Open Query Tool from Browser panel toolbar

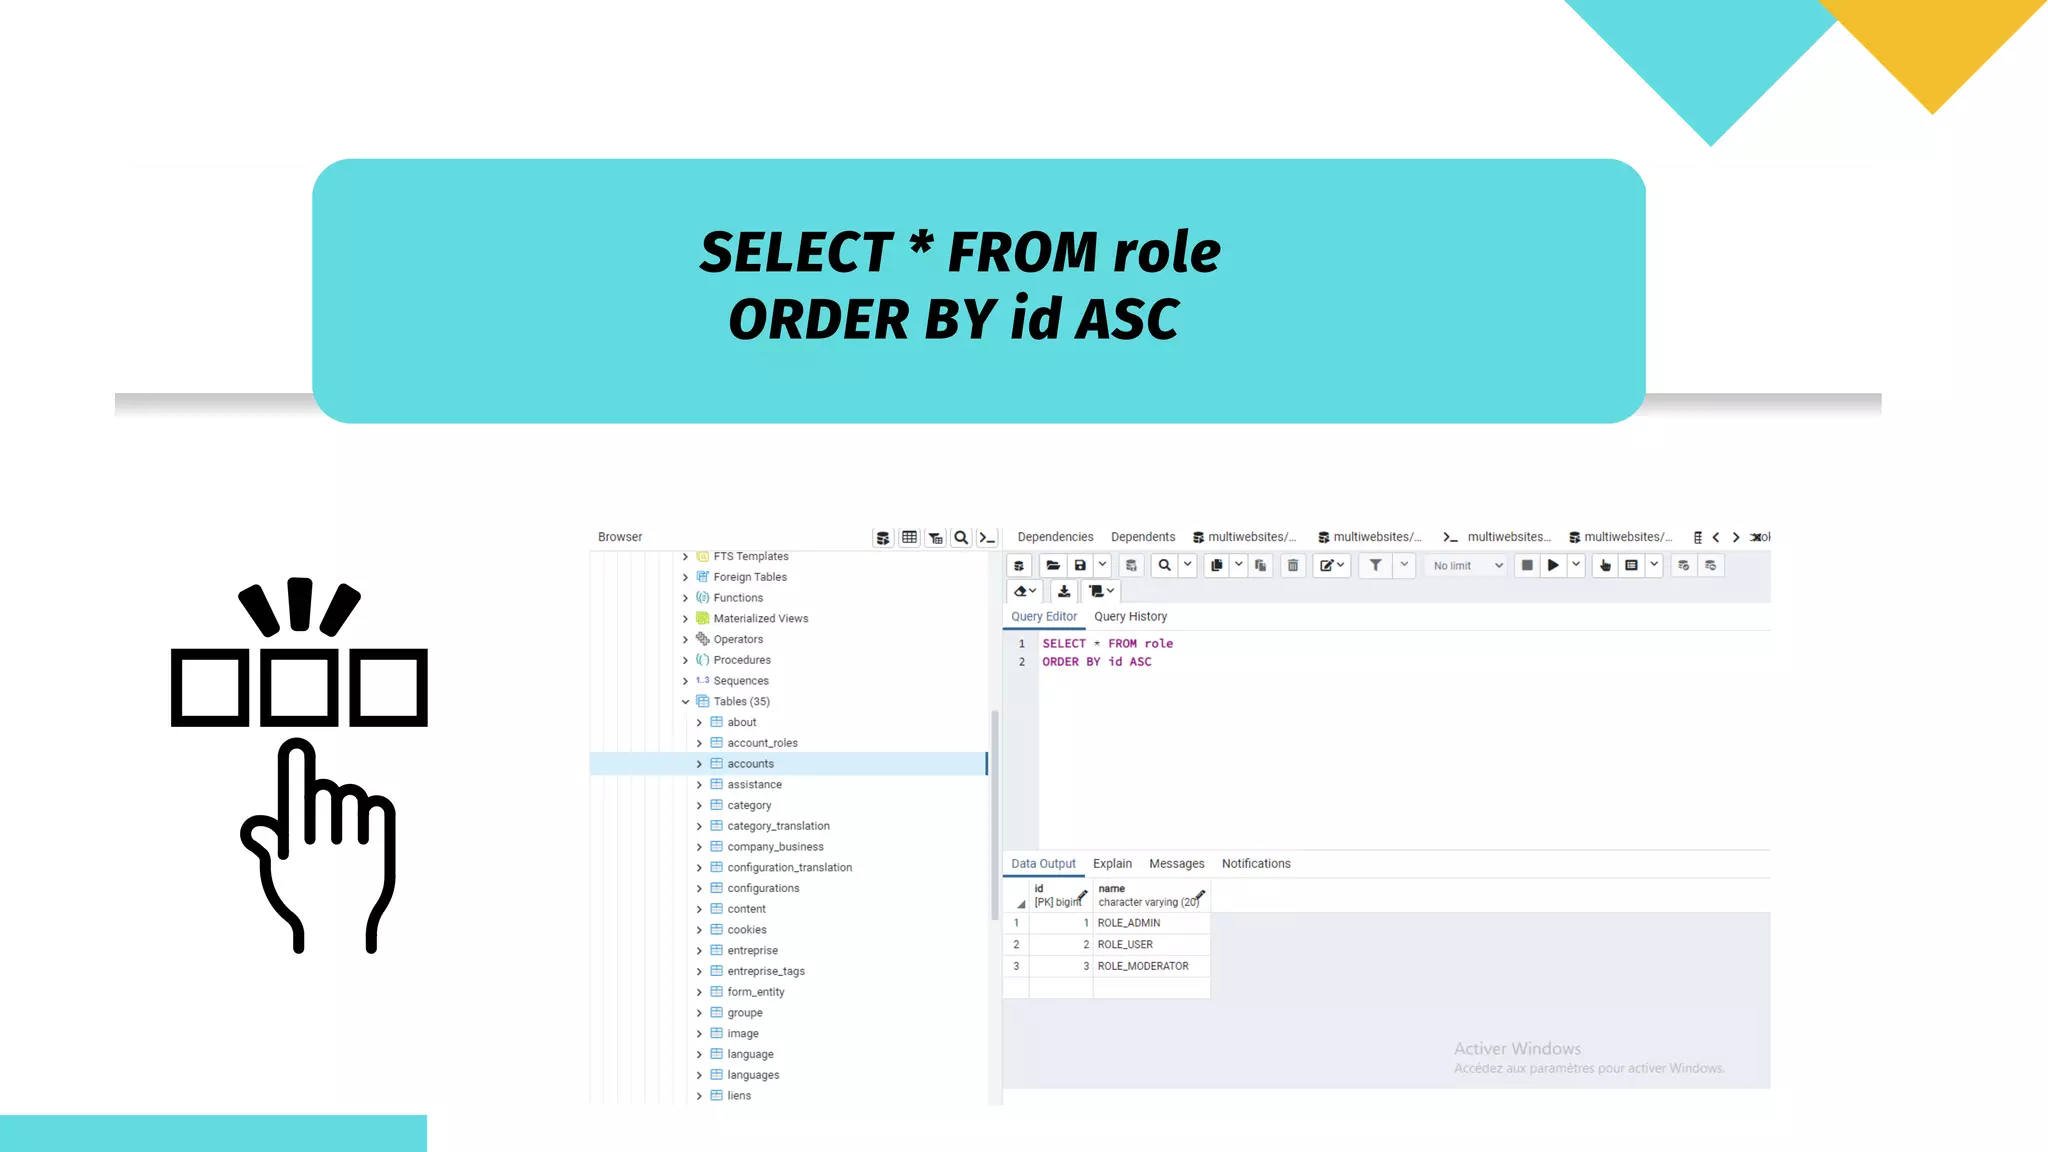(x=883, y=538)
